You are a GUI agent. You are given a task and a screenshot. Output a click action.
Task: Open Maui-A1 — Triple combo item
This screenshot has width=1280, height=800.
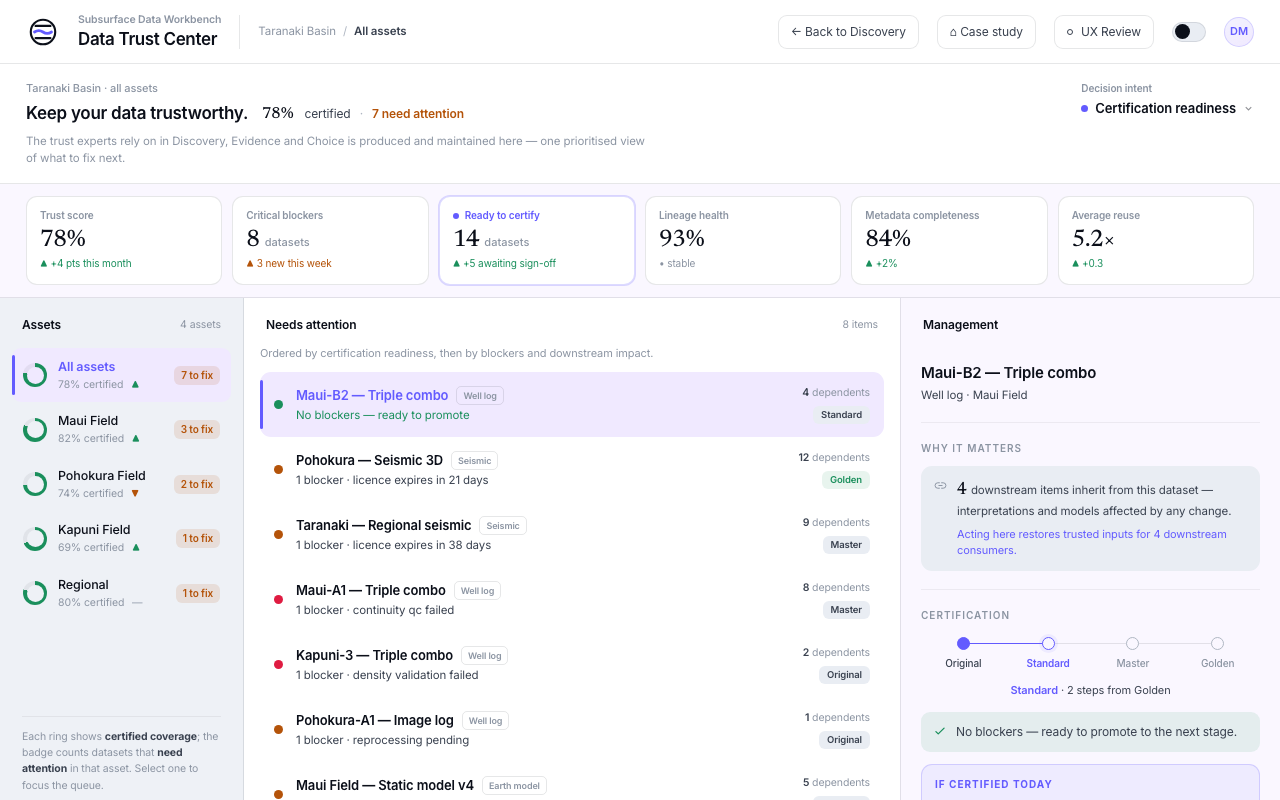[572, 599]
